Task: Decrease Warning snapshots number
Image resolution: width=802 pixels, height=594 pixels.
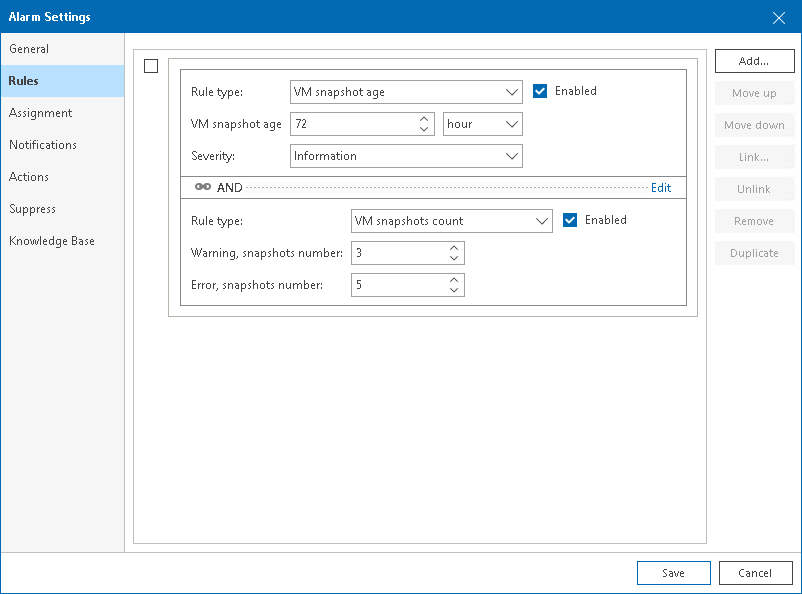Action: [x=454, y=259]
